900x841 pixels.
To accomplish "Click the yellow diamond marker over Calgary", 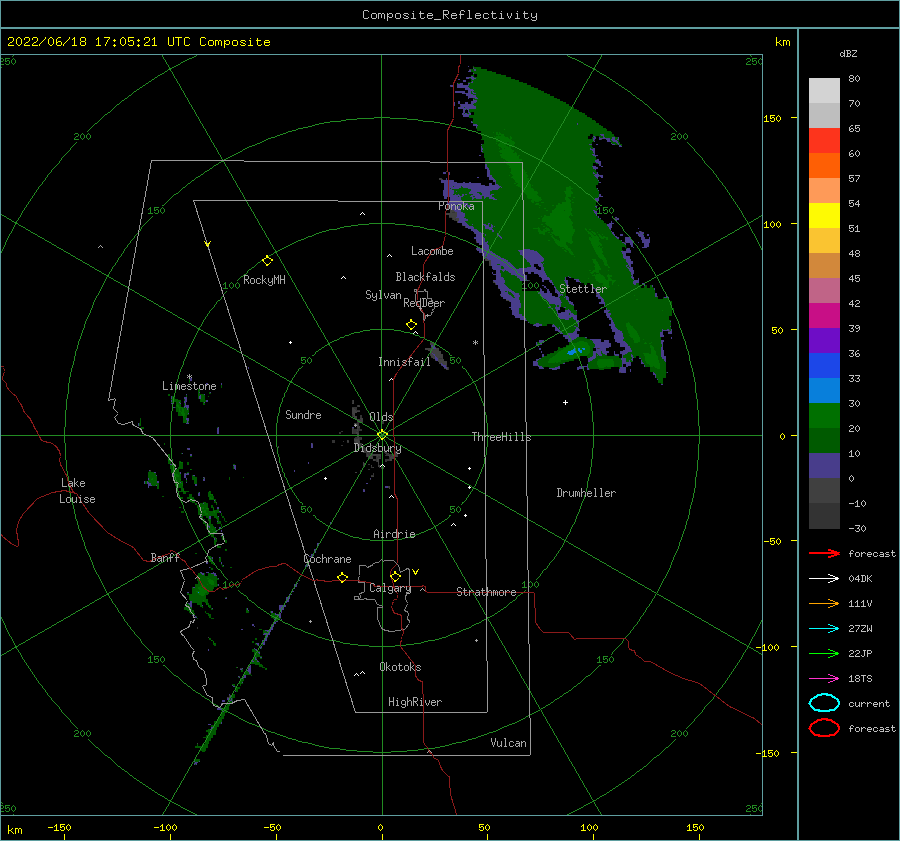I will [395, 576].
